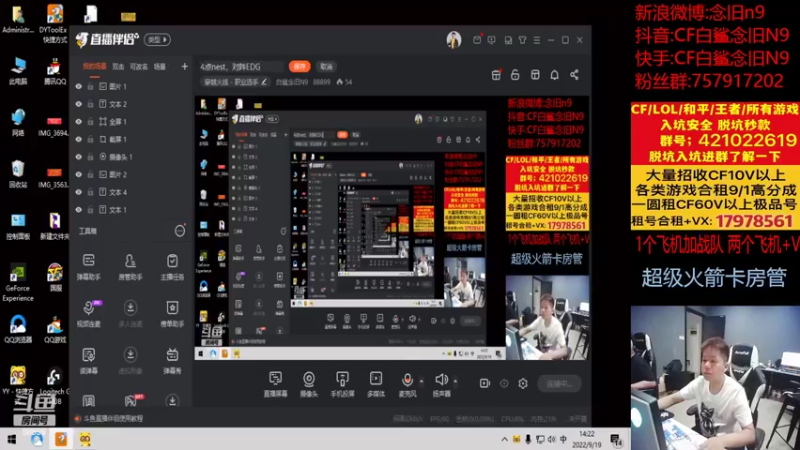Click the user avatar in title bar
The height and width of the screenshot is (450, 800).
point(454,39)
